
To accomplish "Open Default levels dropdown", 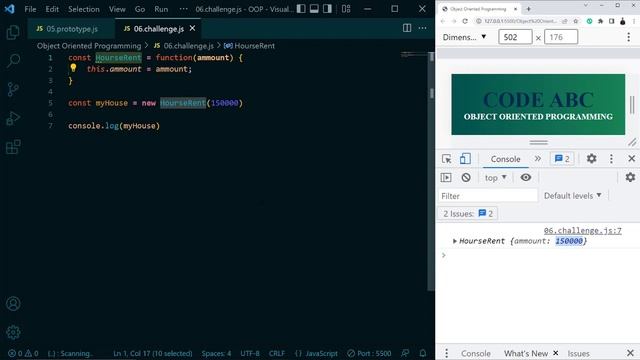I will coord(573,196).
